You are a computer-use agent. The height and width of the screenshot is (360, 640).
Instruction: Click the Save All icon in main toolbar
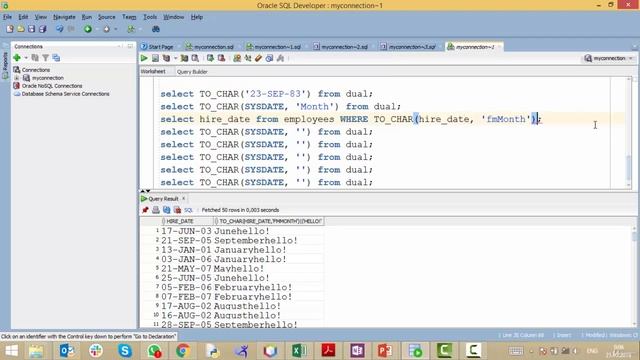click(42, 29)
